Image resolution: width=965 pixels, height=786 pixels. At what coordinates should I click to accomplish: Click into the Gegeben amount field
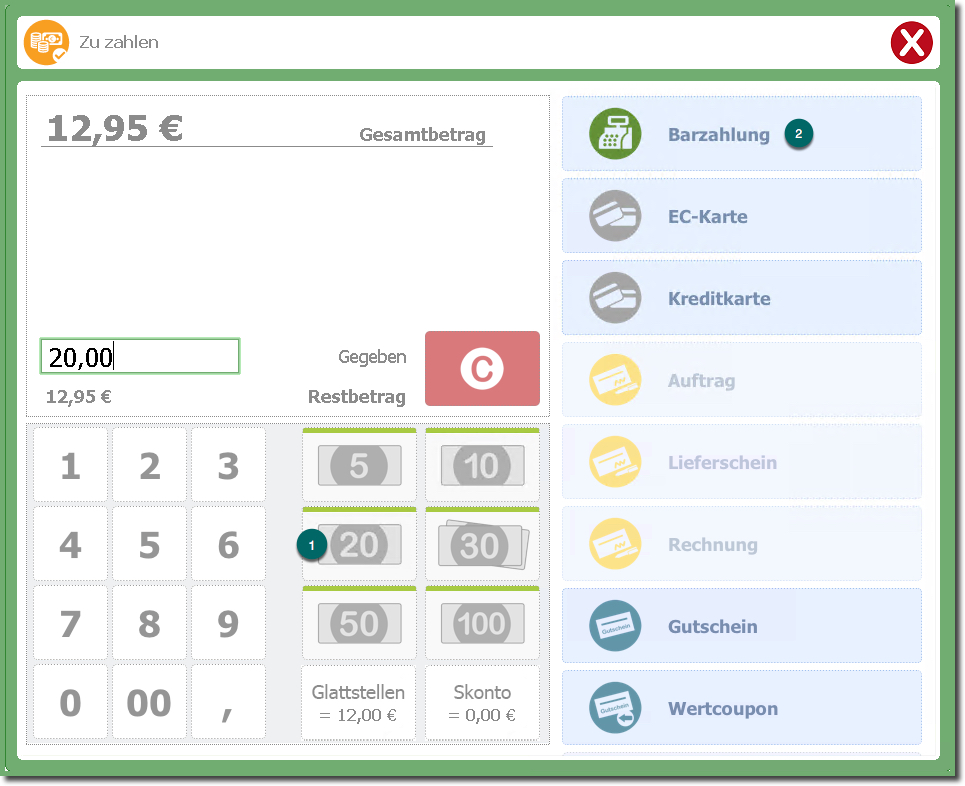(140, 356)
